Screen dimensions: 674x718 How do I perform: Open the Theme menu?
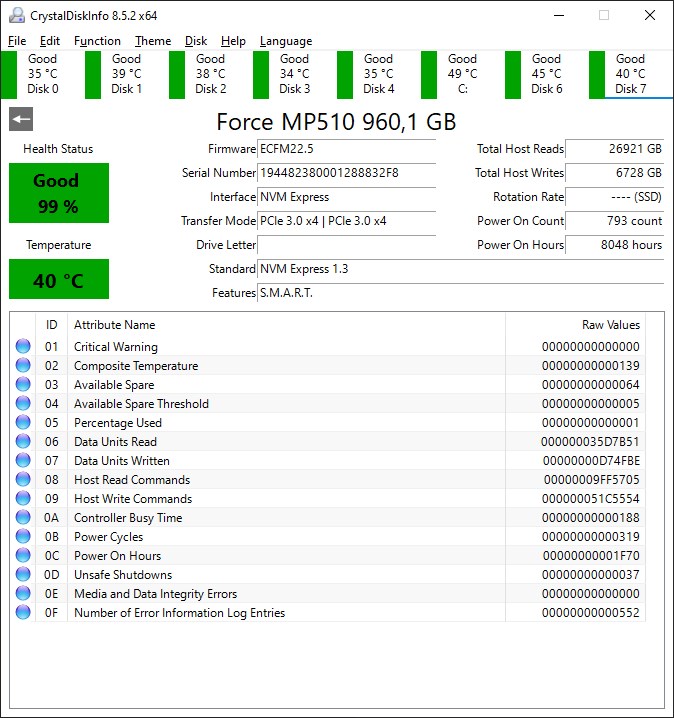point(153,41)
